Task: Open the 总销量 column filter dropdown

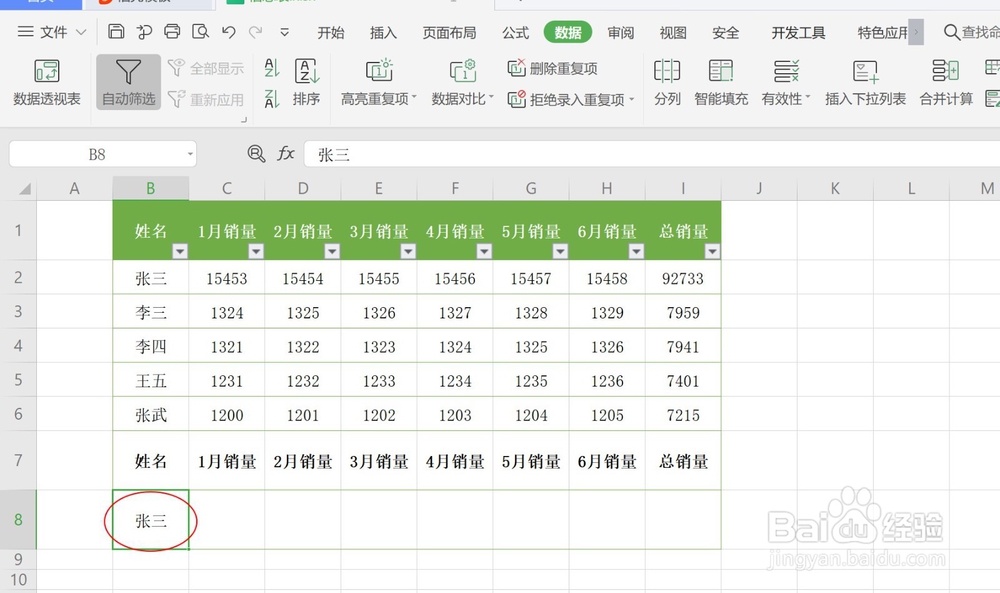Action: click(x=712, y=252)
